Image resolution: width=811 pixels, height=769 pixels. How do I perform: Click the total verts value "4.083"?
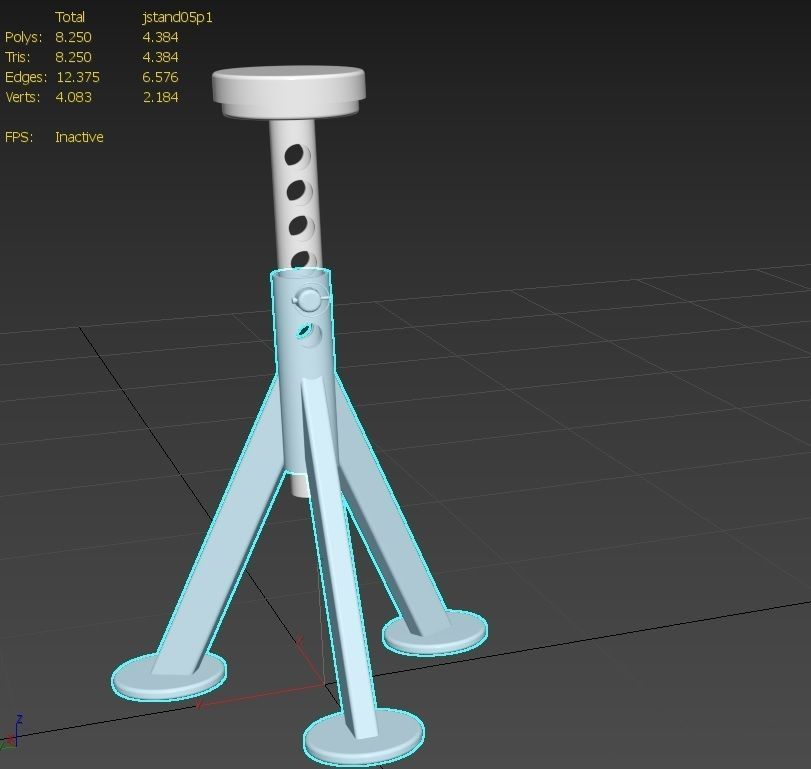(73, 97)
